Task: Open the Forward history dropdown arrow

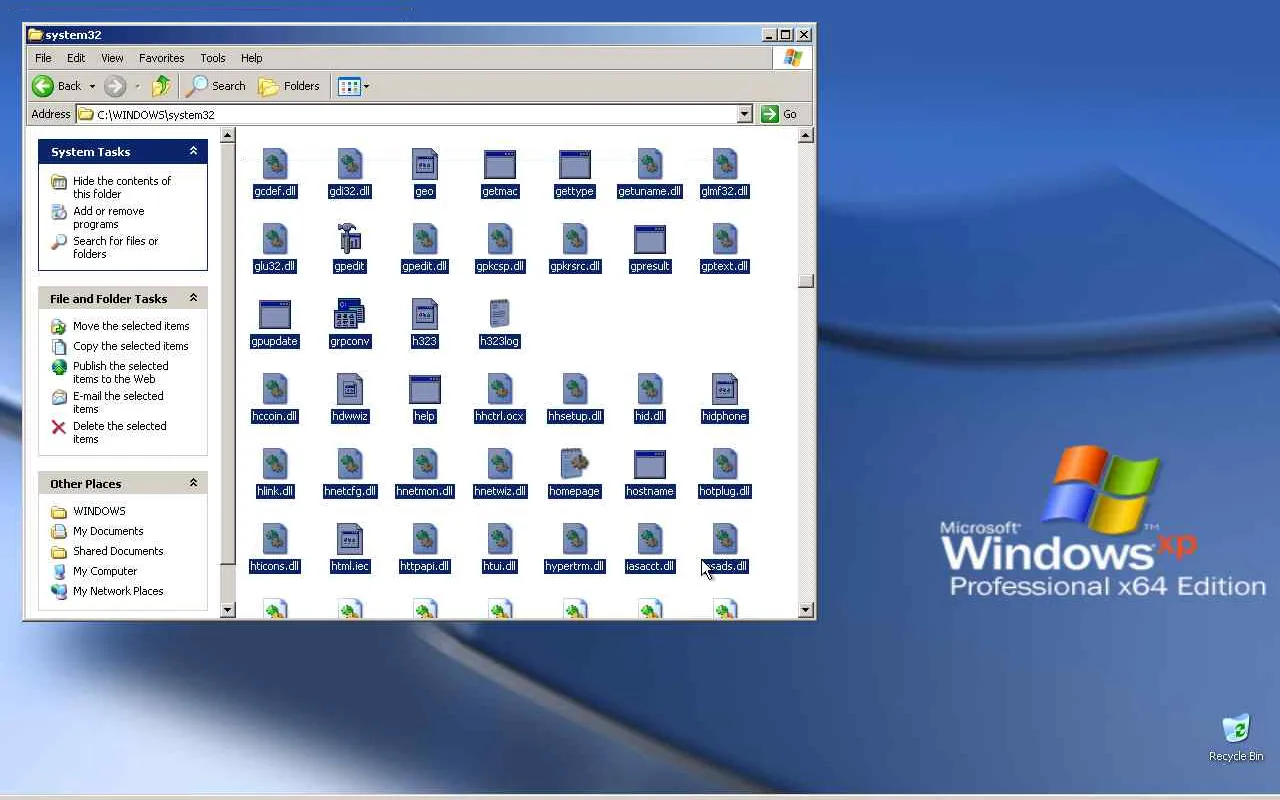Action: [137, 86]
